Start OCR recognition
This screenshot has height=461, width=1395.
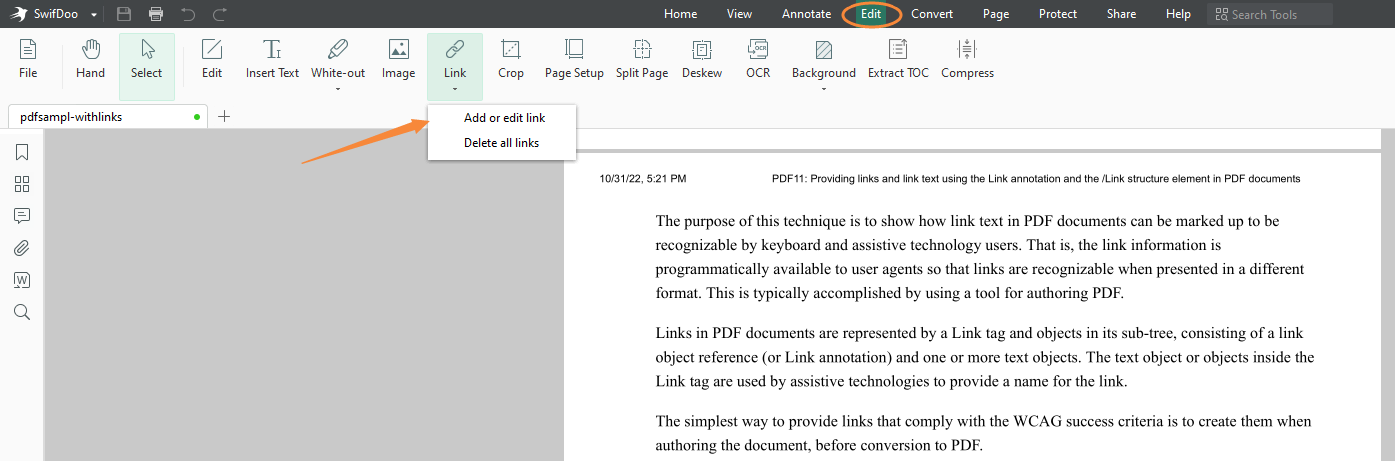click(x=758, y=59)
